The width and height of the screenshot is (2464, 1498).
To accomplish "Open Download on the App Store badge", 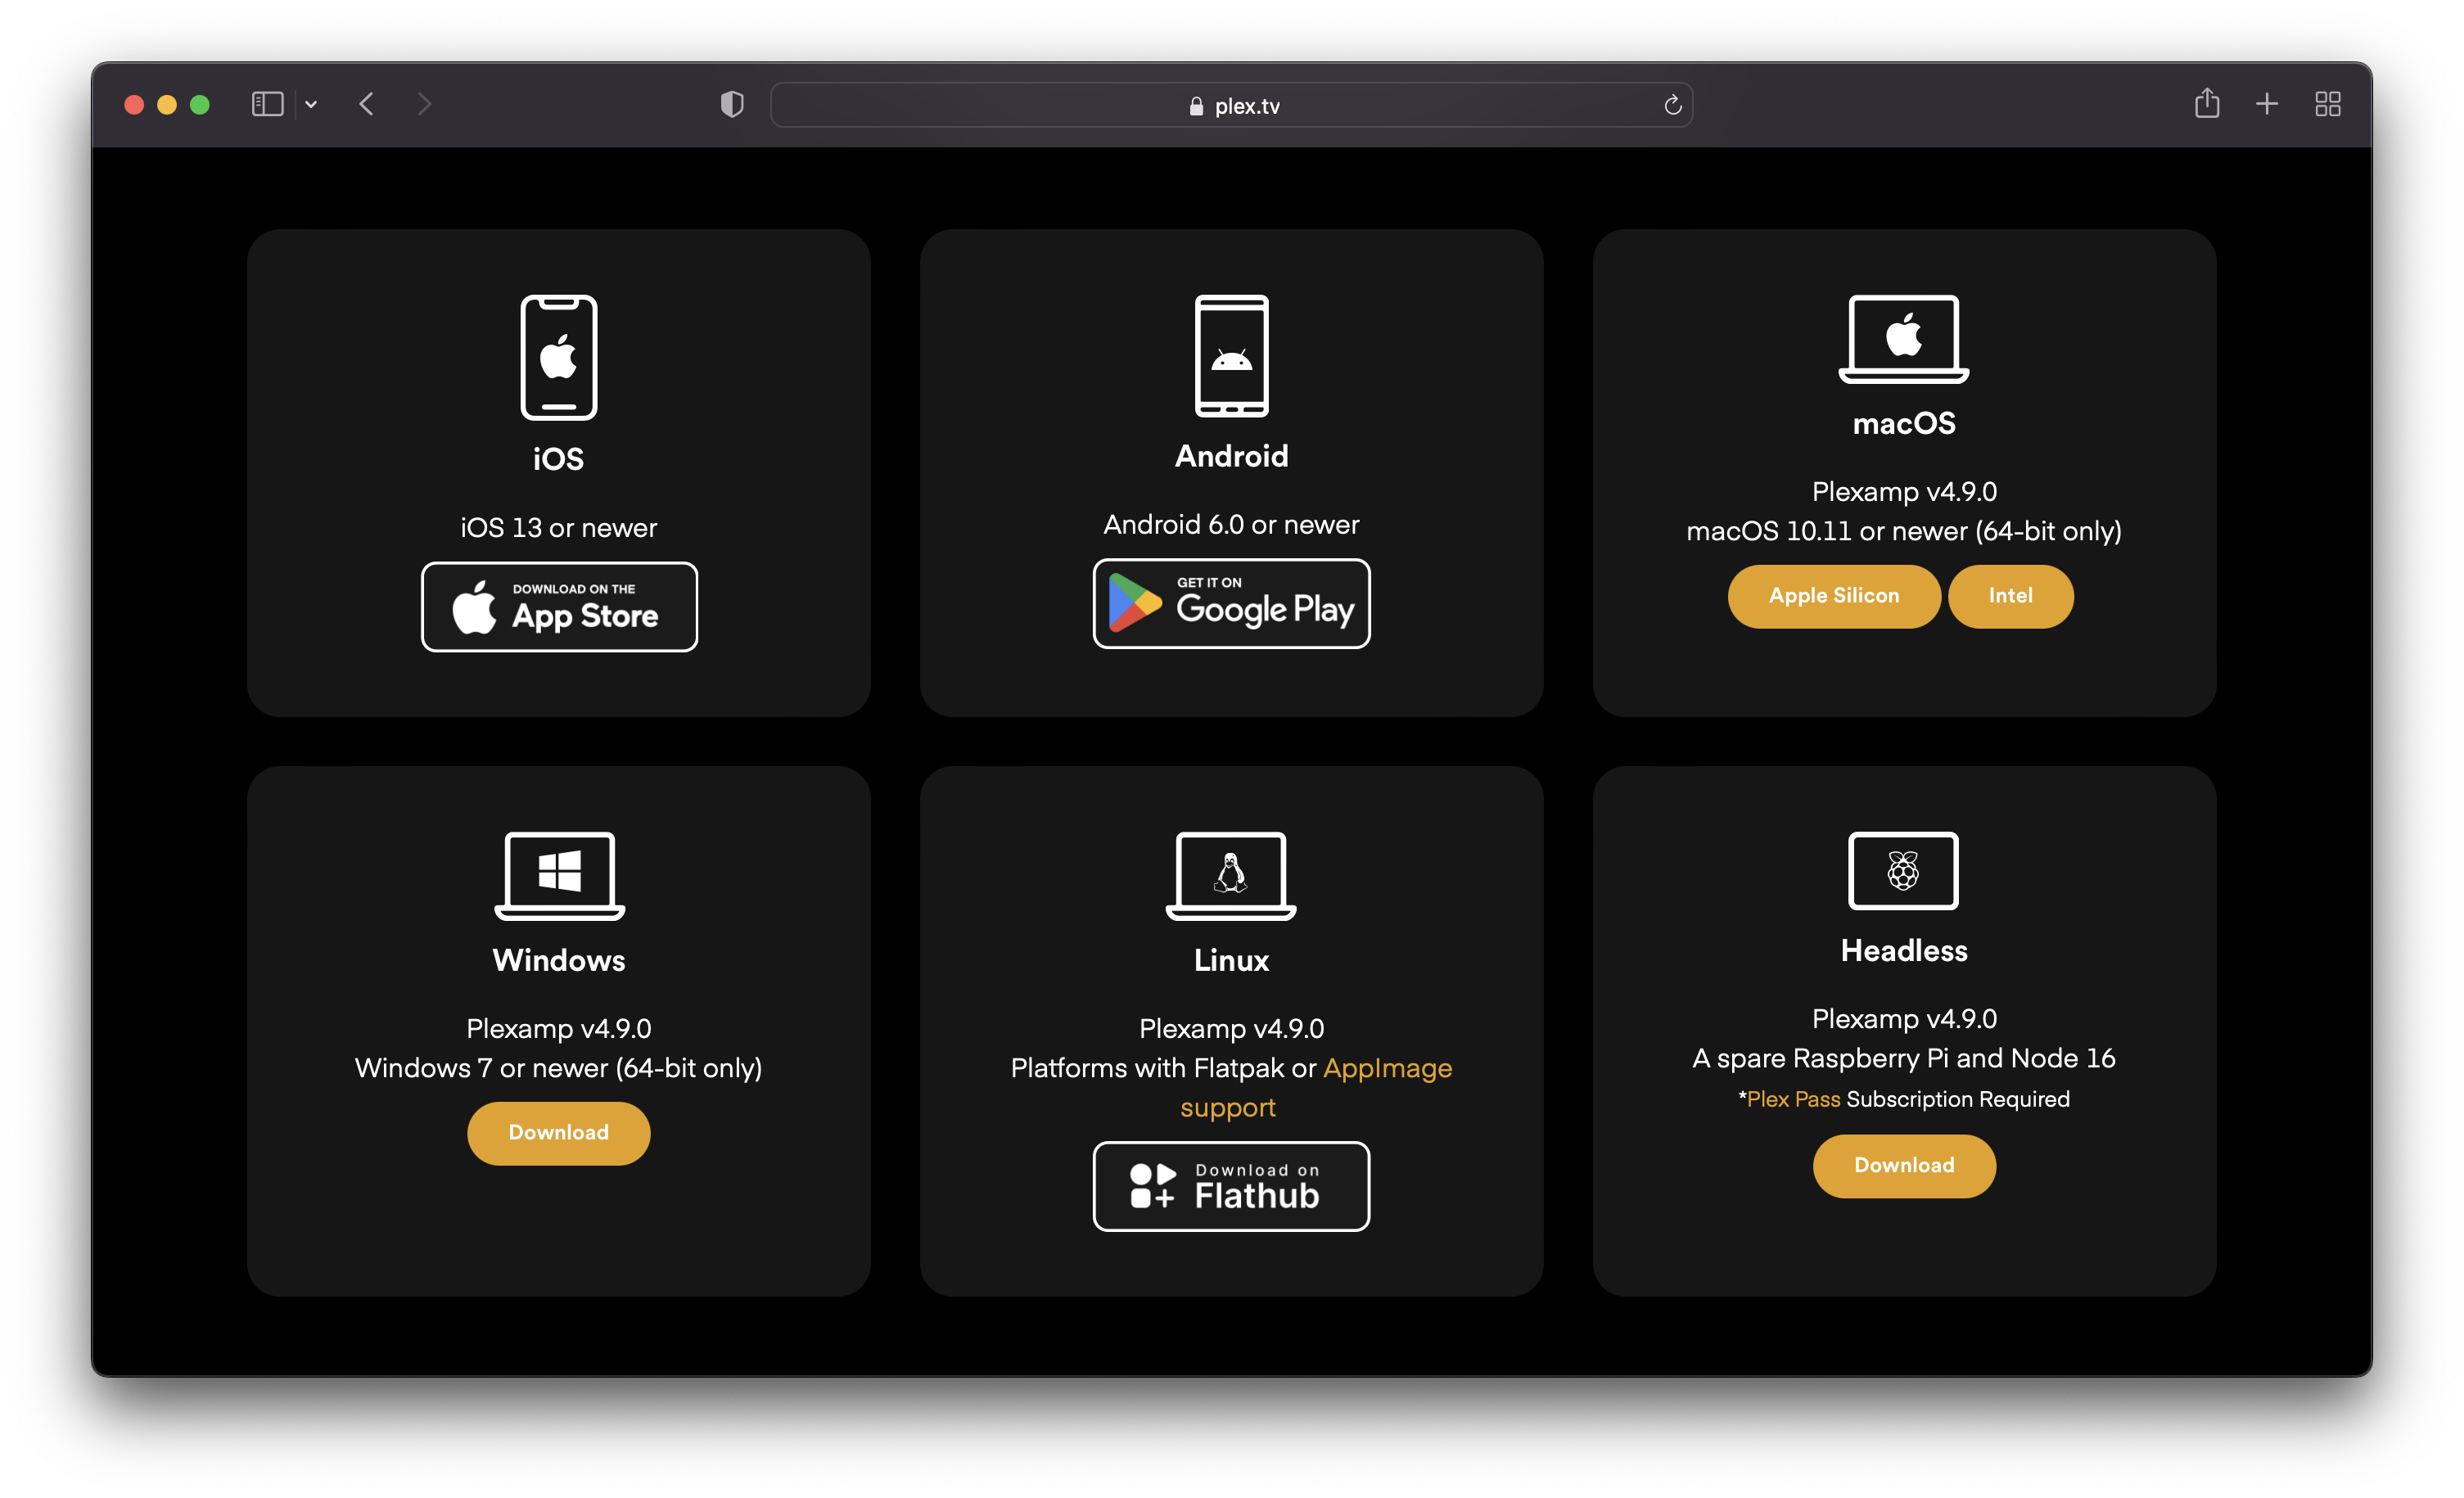I will pyautogui.click(x=559, y=607).
